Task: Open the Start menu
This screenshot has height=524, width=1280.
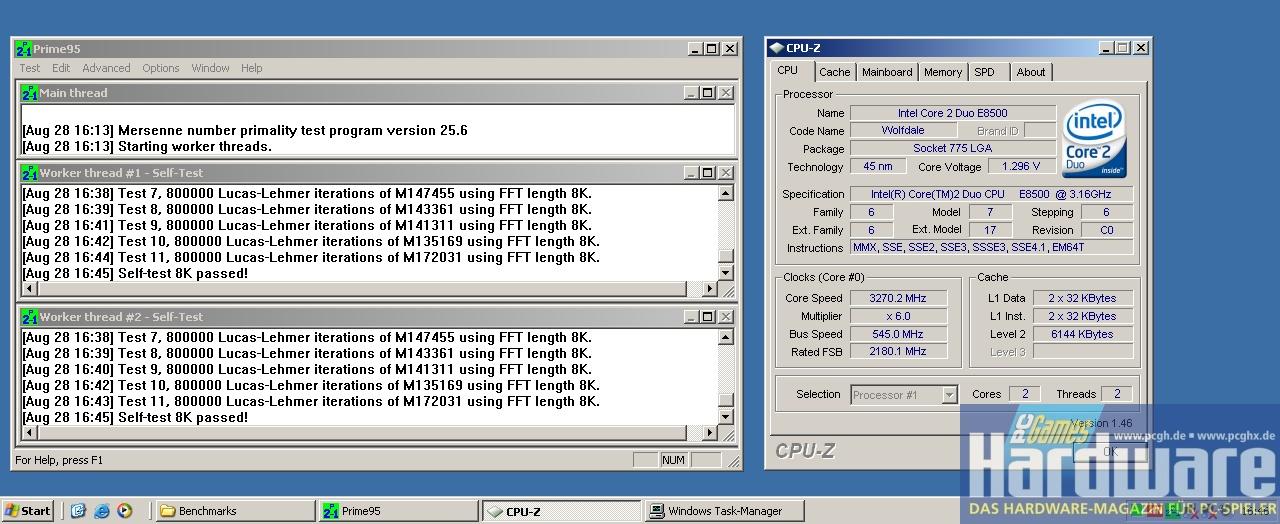Action: [27, 510]
